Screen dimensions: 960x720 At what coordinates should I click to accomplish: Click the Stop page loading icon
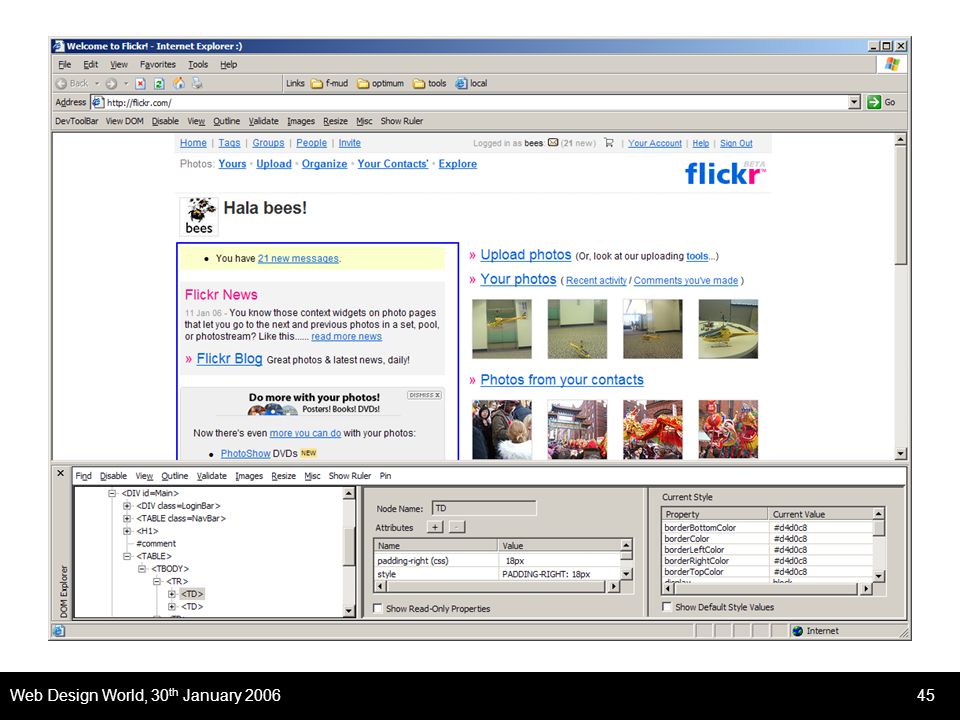(x=140, y=83)
